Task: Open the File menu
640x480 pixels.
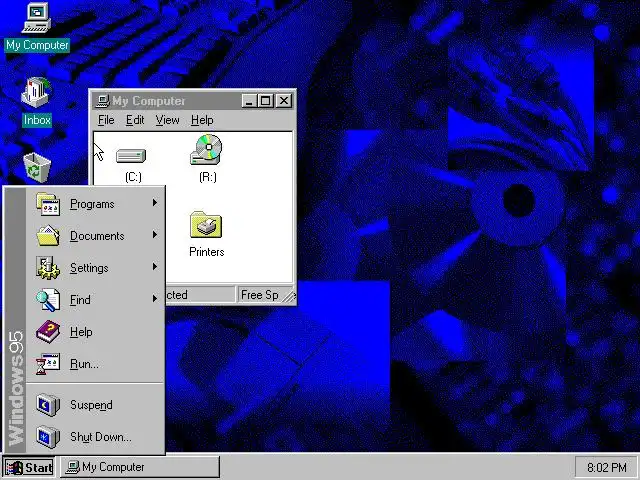Action: coord(106,120)
